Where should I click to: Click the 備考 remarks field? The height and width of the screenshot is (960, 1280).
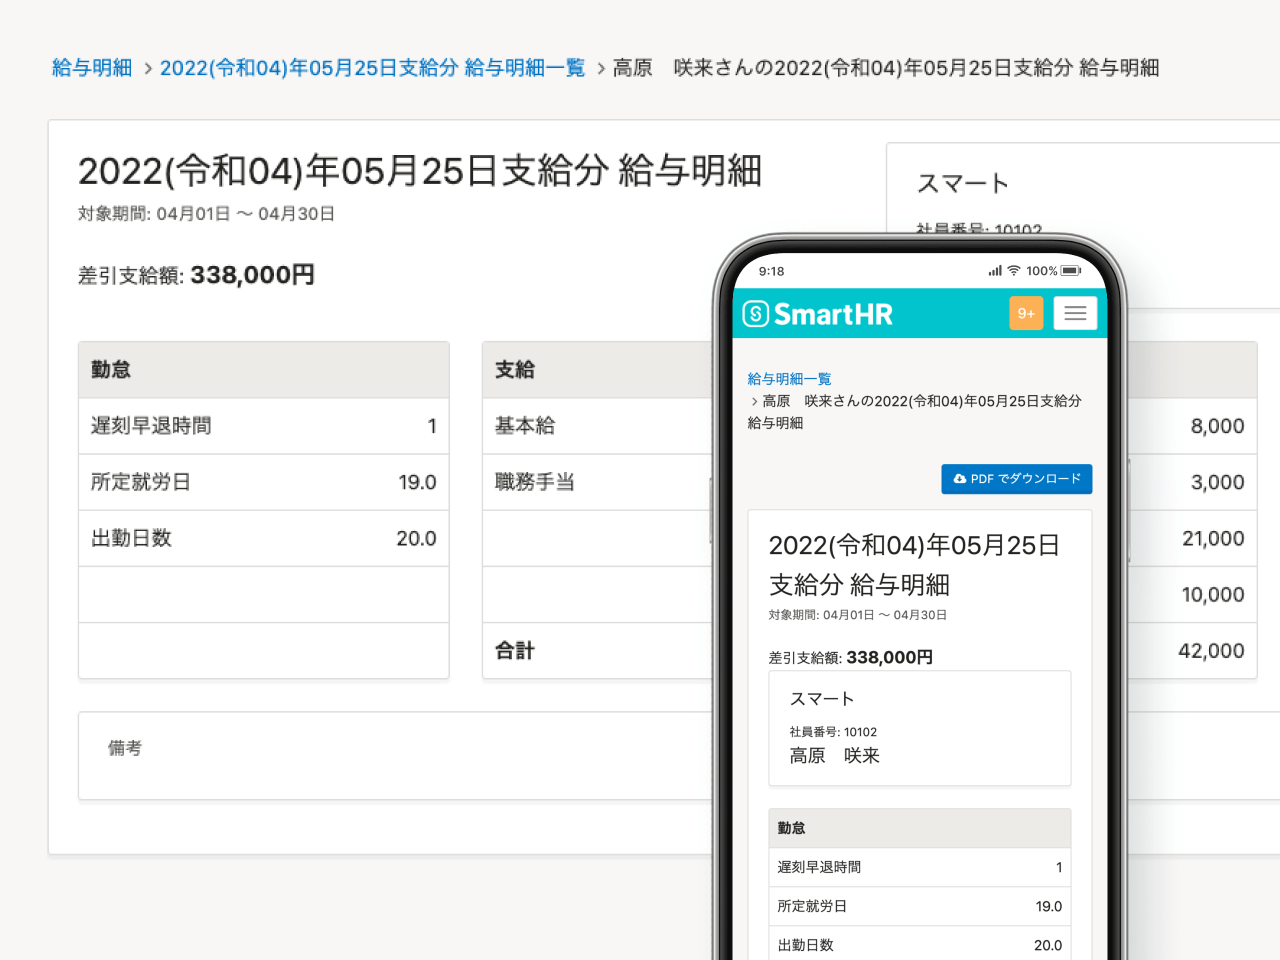tap(124, 748)
